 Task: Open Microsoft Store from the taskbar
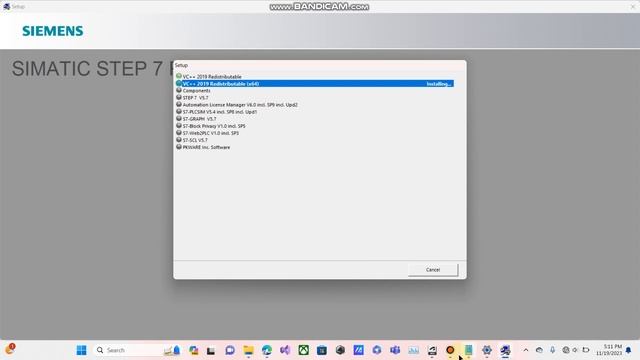click(322, 350)
